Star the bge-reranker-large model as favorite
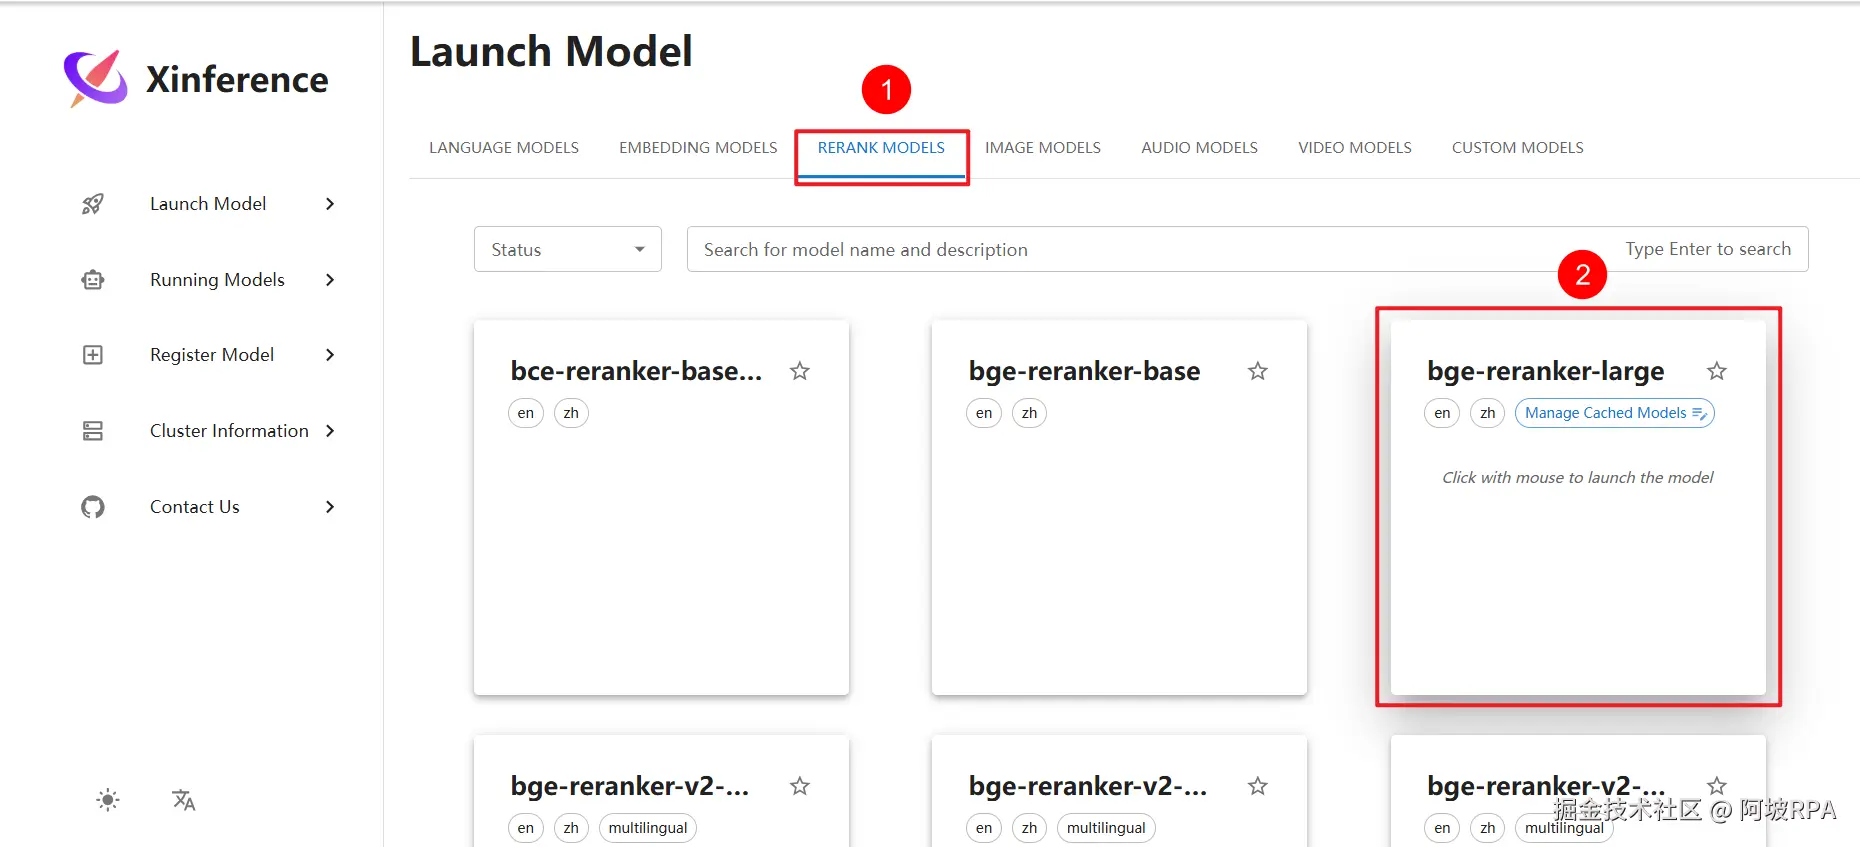The image size is (1860, 847). point(1717,371)
